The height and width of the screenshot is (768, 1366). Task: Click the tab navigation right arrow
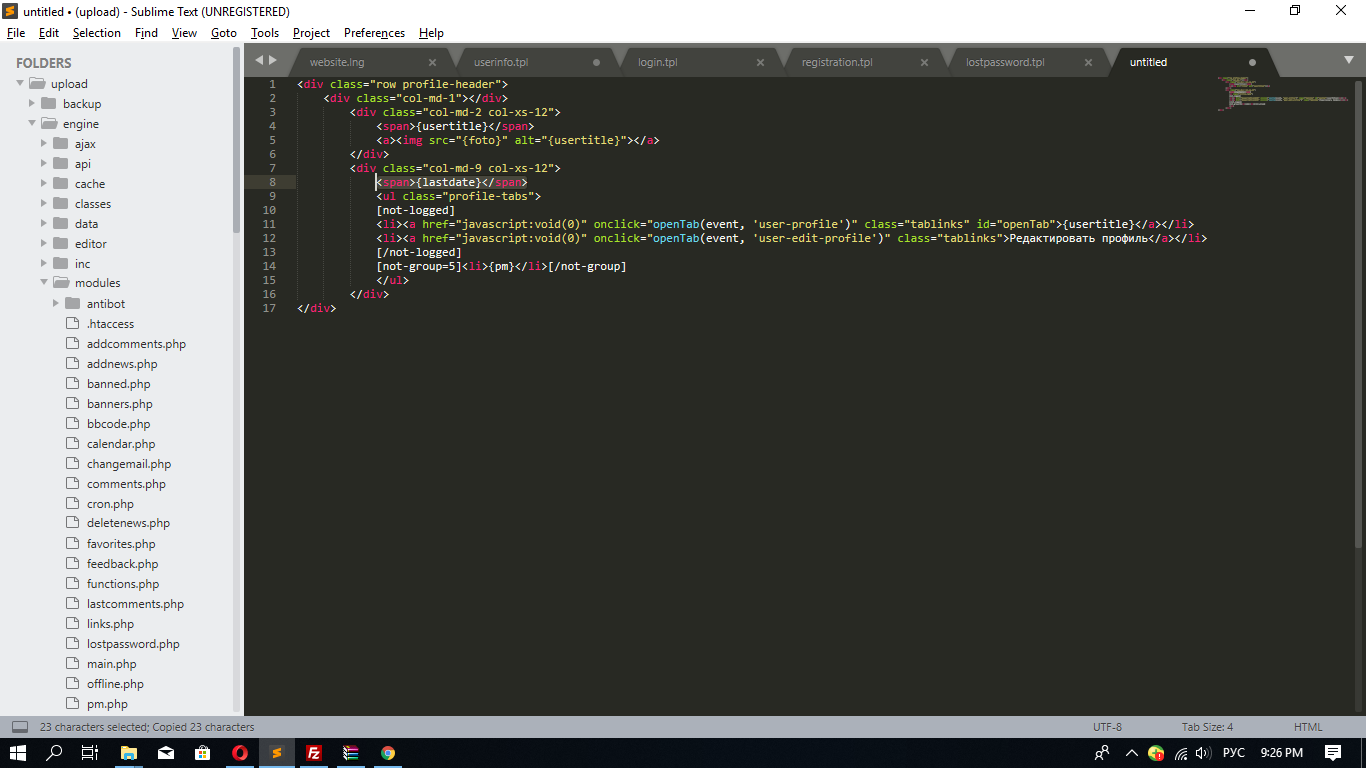pos(273,60)
